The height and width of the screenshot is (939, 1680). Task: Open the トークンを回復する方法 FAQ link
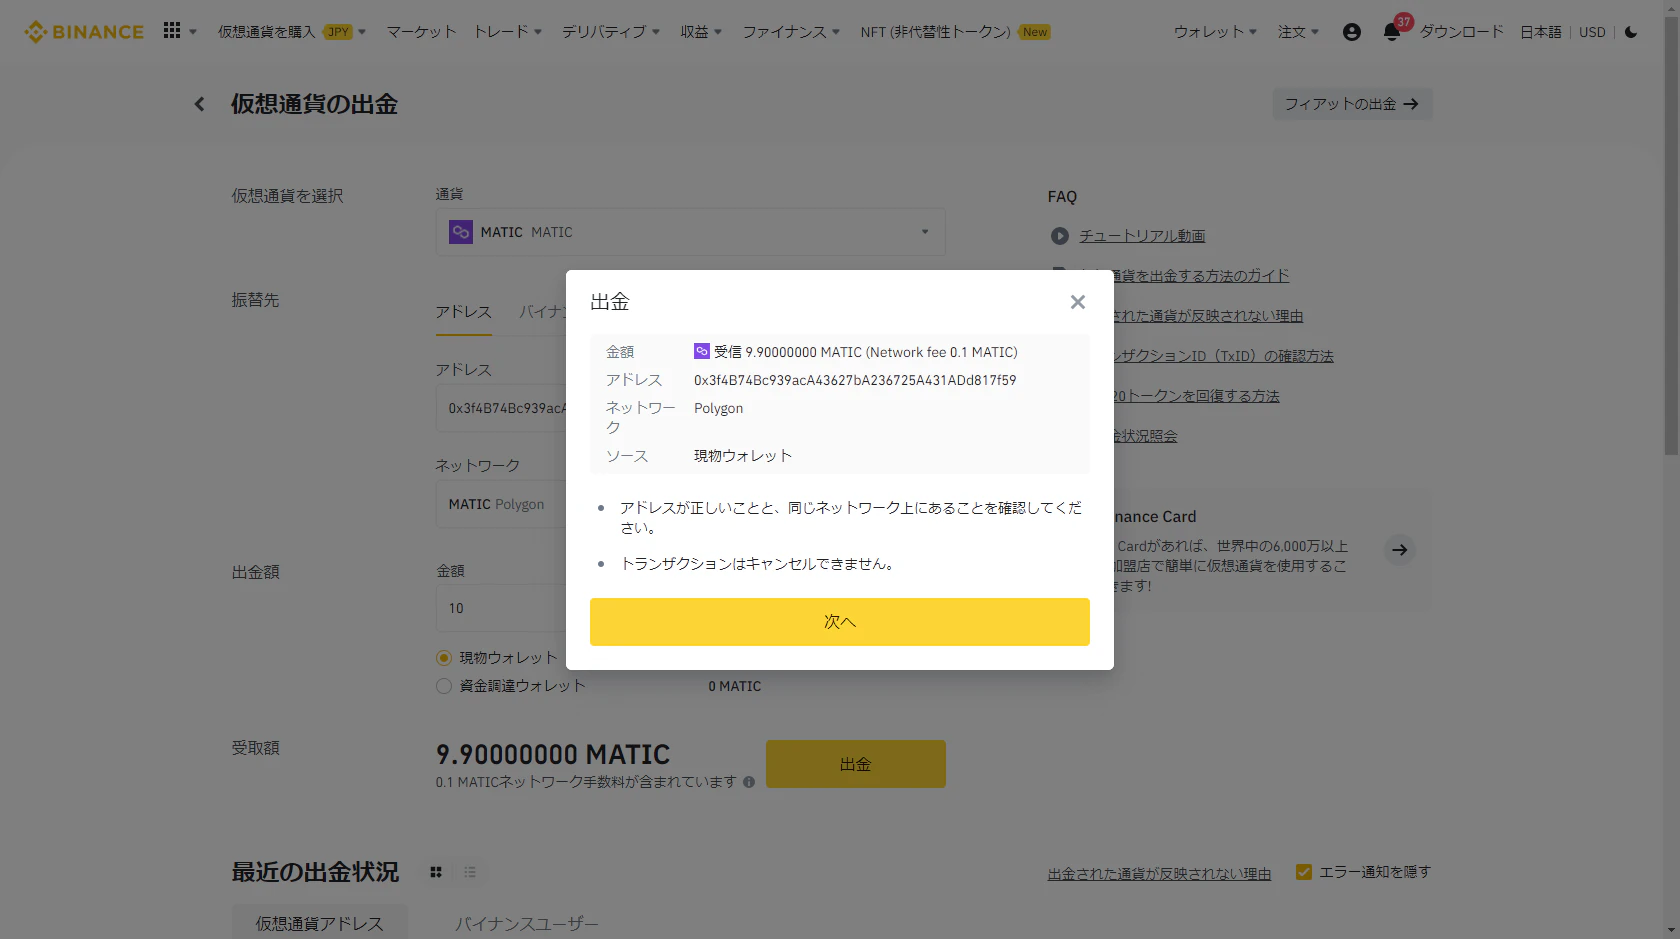click(1197, 396)
